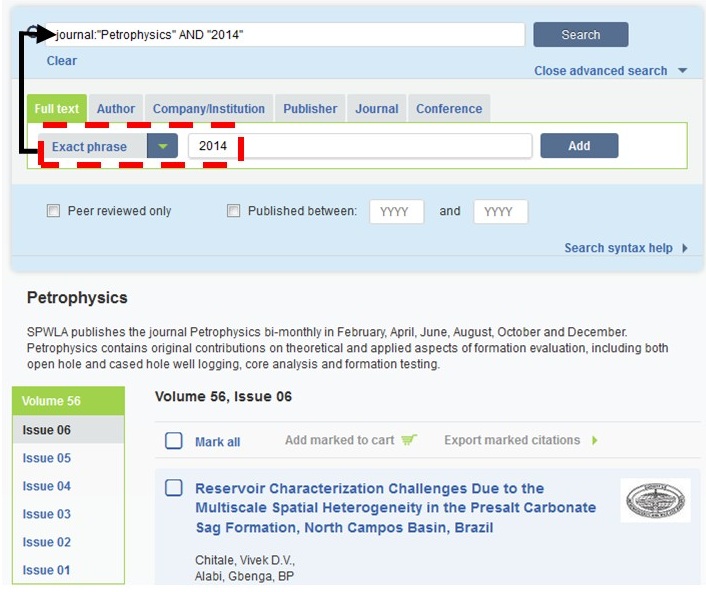Expand arrow next to Export marked citations
The width and height of the screenshot is (706, 592).
tap(595, 440)
